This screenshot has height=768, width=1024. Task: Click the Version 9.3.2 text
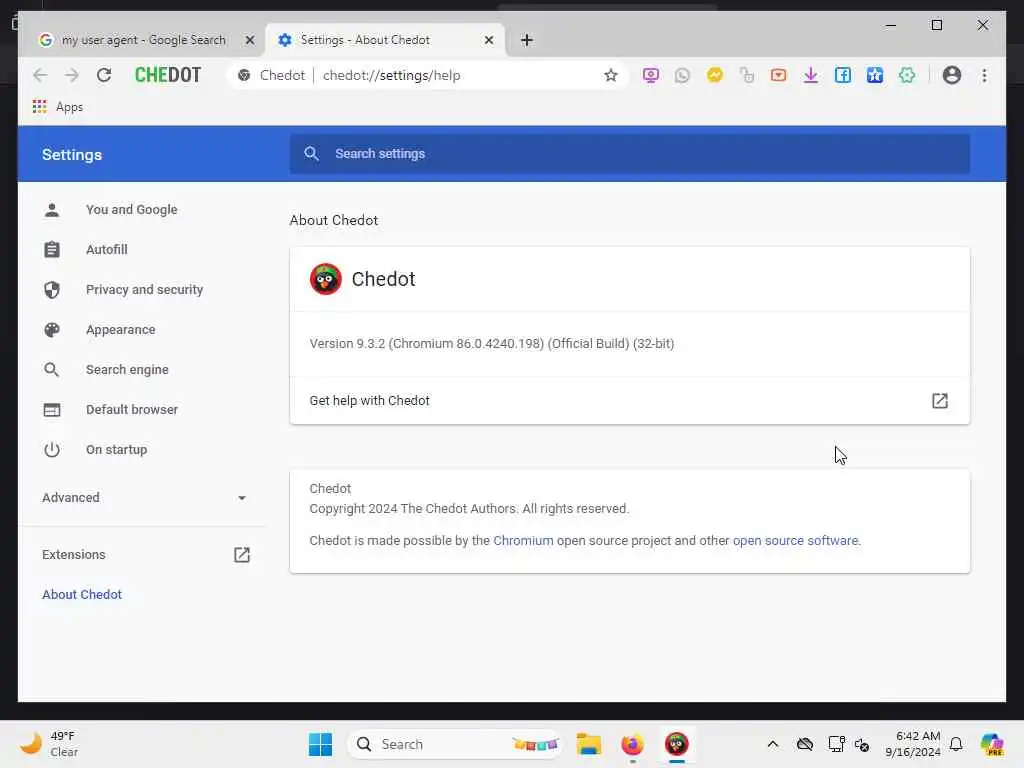(x=491, y=344)
